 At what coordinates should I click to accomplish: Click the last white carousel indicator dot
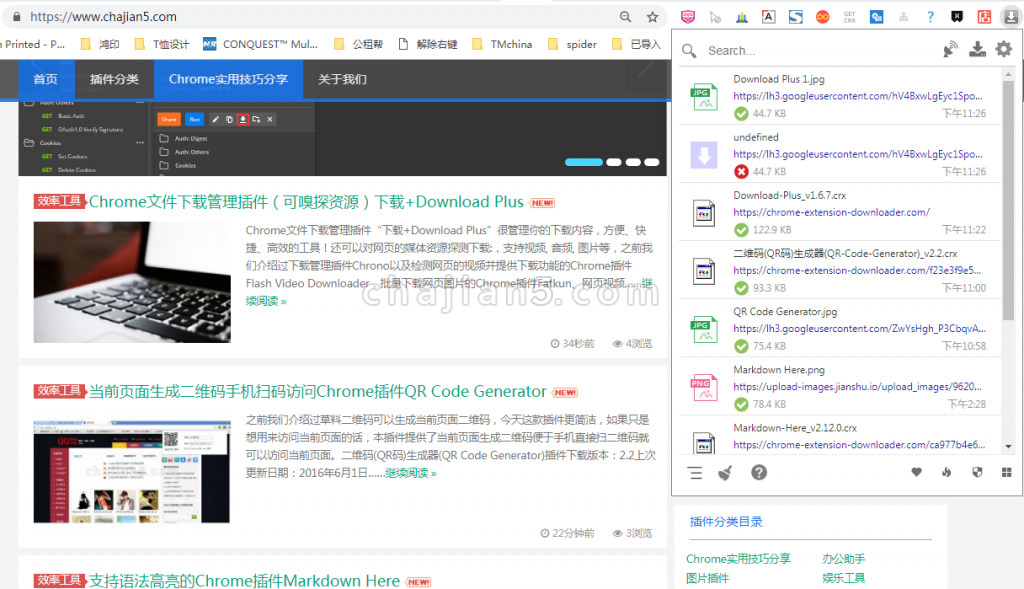click(652, 162)
